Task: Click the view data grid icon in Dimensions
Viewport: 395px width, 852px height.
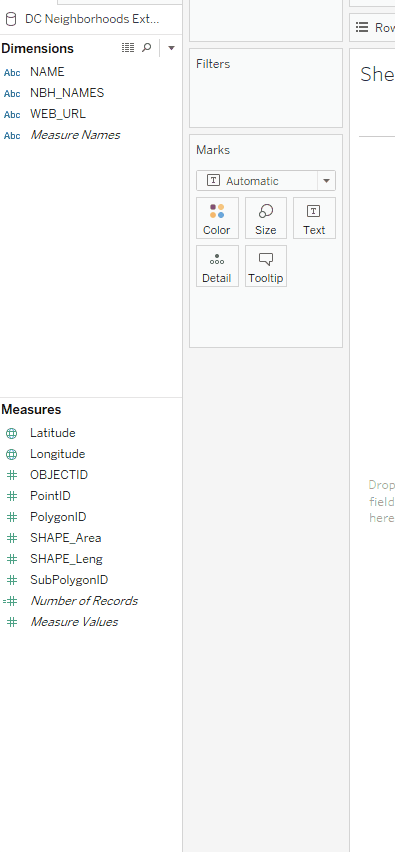Action: click(128, 48)
